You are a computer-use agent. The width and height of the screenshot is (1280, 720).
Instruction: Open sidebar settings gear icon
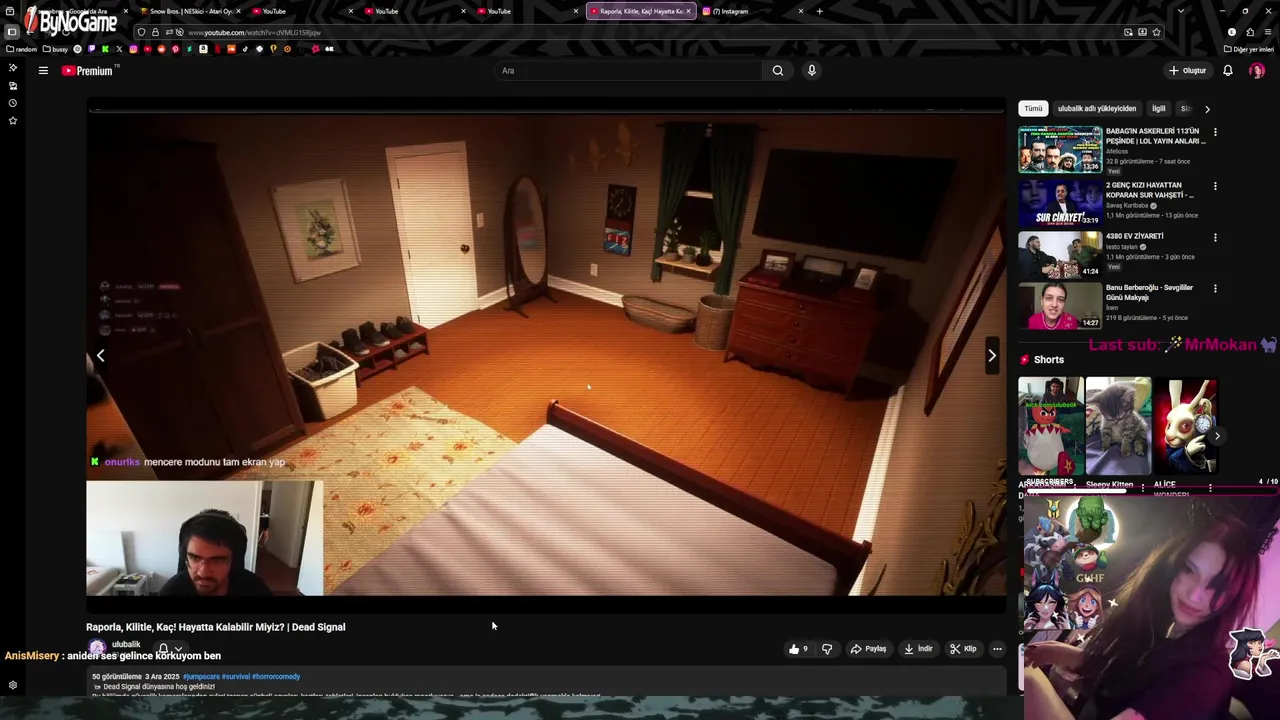[x=13, y=685]
